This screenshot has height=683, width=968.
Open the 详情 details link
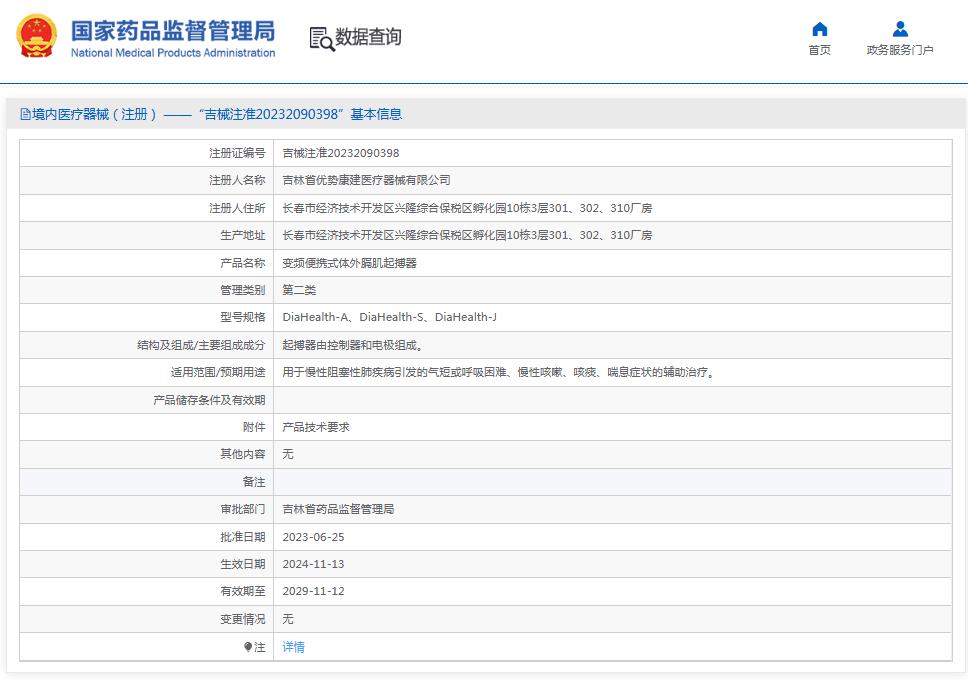292,647
